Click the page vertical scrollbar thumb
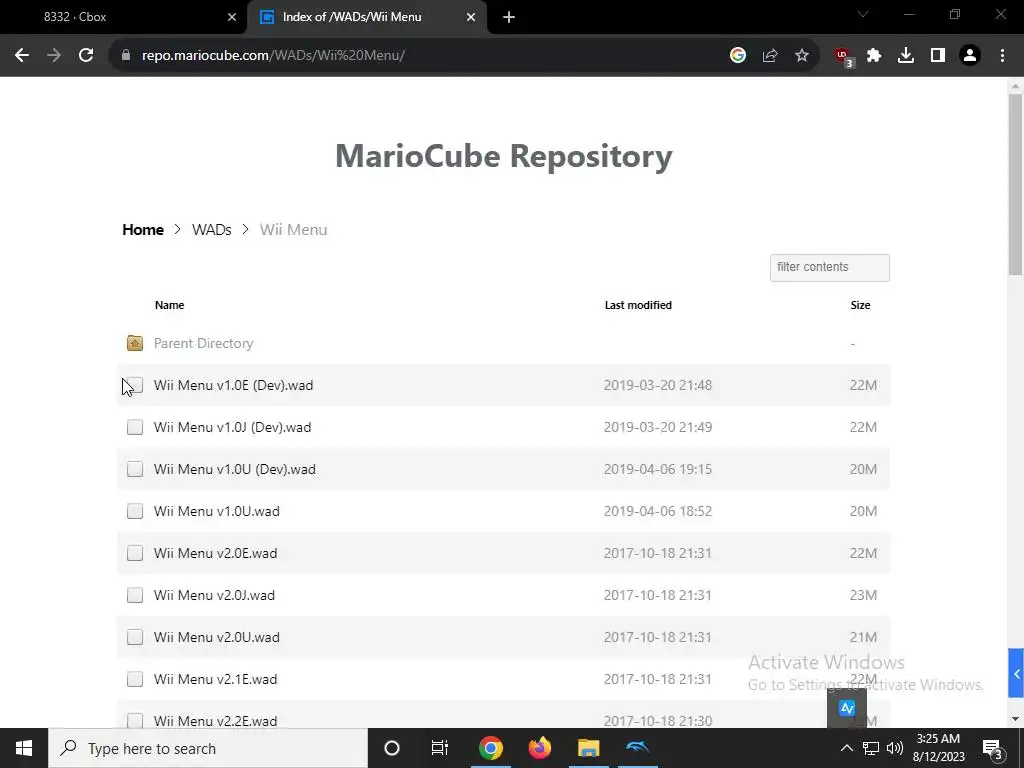1024x768 pixels. (1015, 184)
